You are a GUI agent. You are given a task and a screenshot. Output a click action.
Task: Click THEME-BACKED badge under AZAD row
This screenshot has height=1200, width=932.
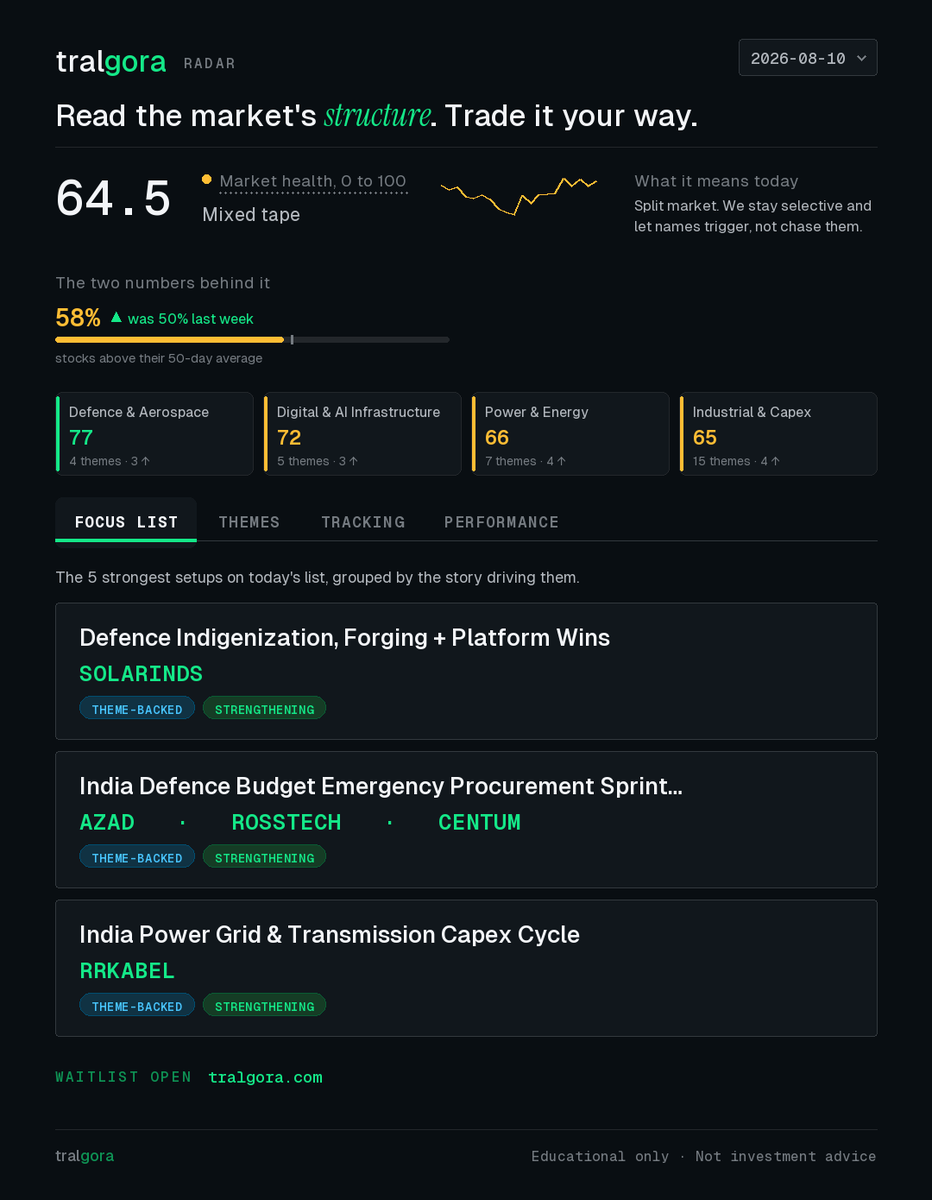point(137,857)
